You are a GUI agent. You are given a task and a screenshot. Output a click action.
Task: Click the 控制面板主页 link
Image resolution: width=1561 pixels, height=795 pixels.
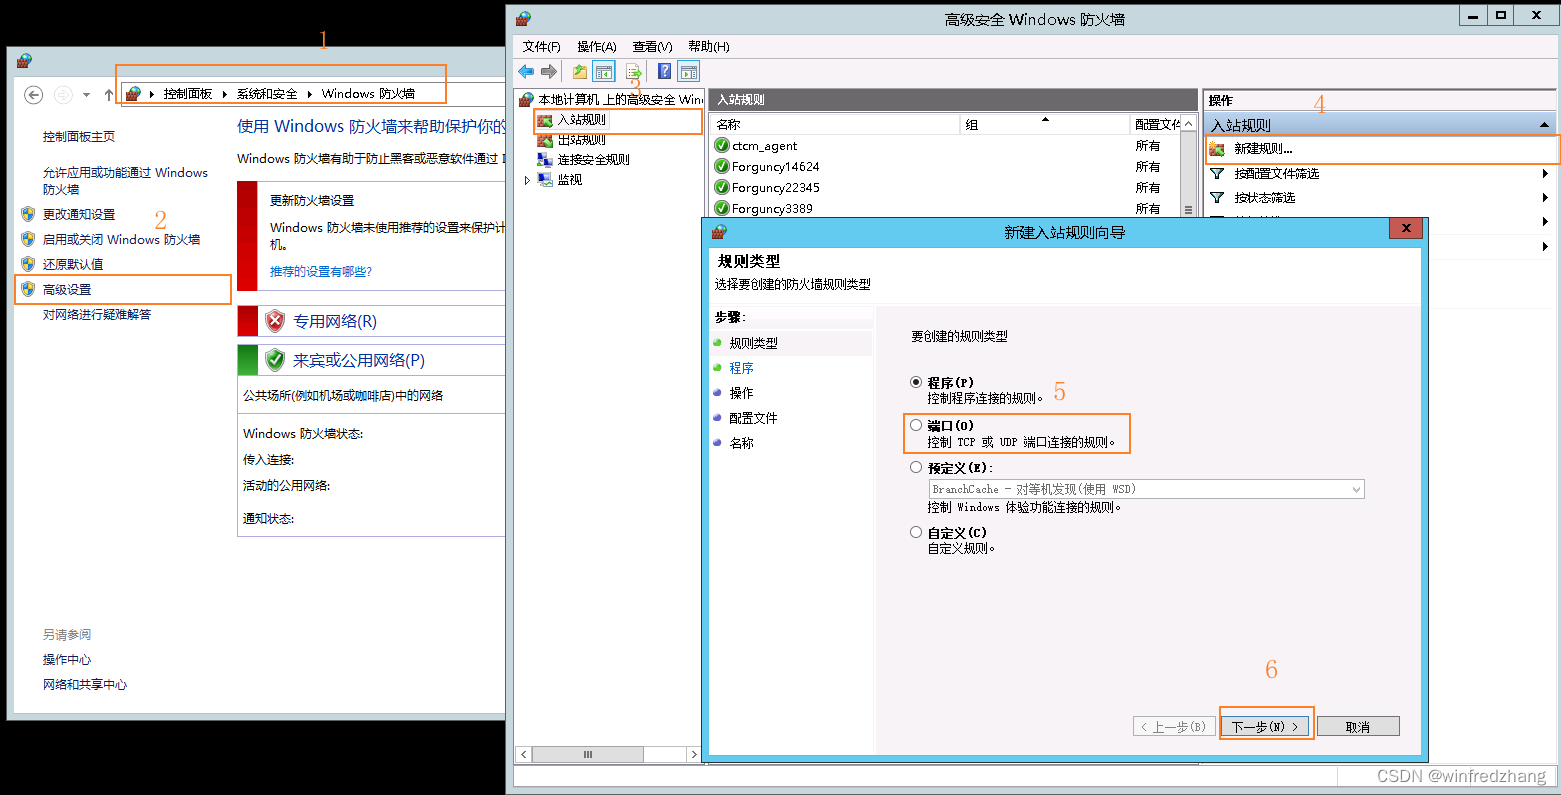79,136
